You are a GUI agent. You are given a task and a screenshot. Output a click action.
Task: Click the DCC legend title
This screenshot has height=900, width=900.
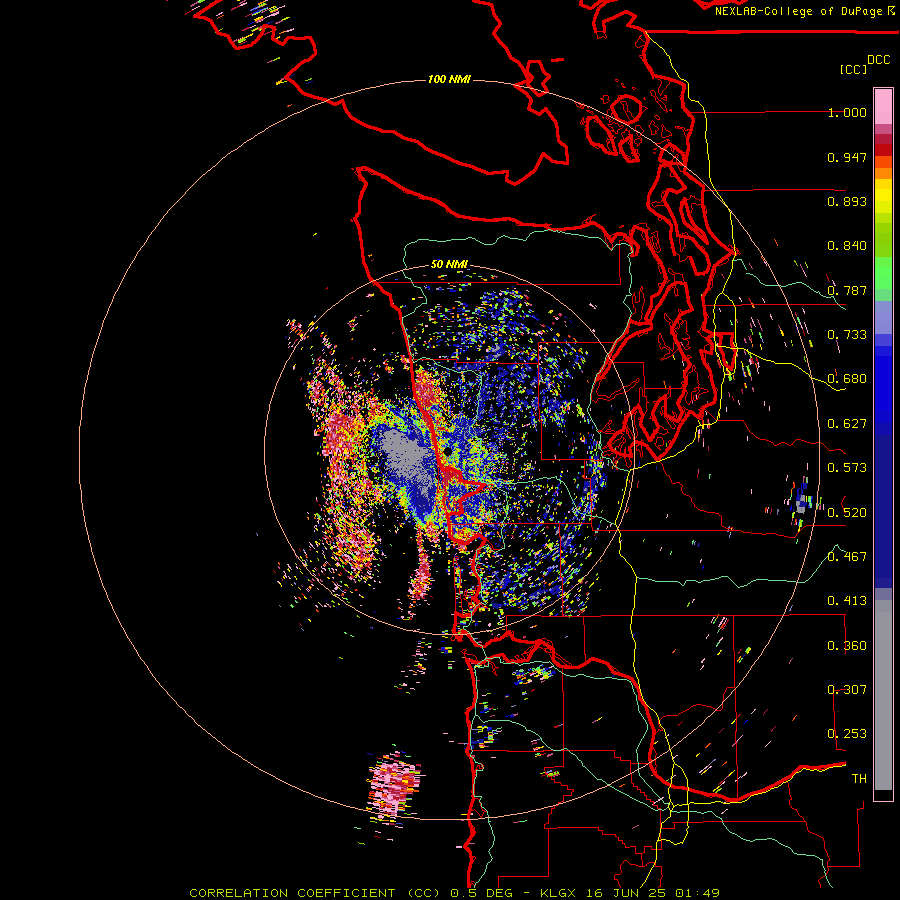pos(878,60)
